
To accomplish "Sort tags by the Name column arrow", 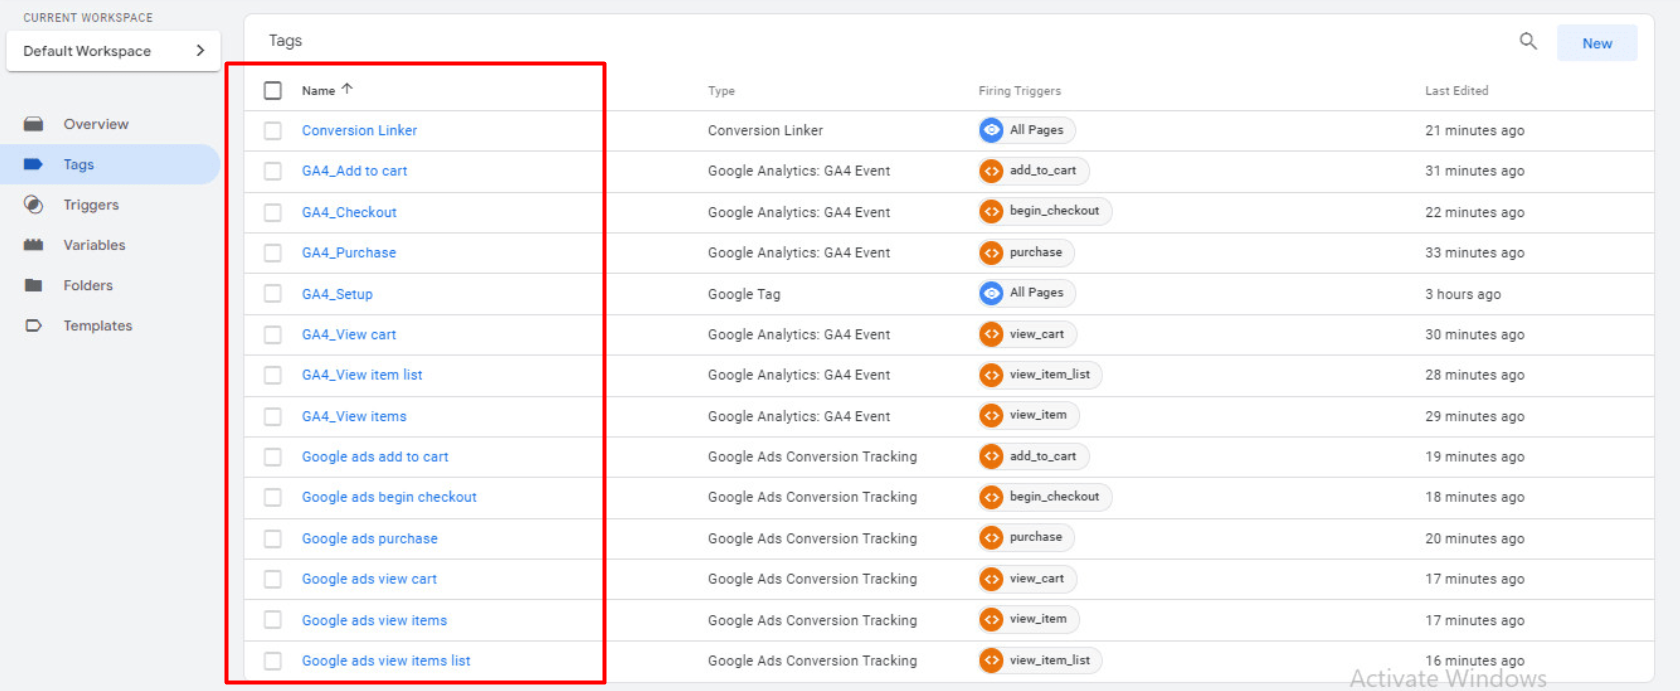I will pyautogui.click(x=347, y=89).
